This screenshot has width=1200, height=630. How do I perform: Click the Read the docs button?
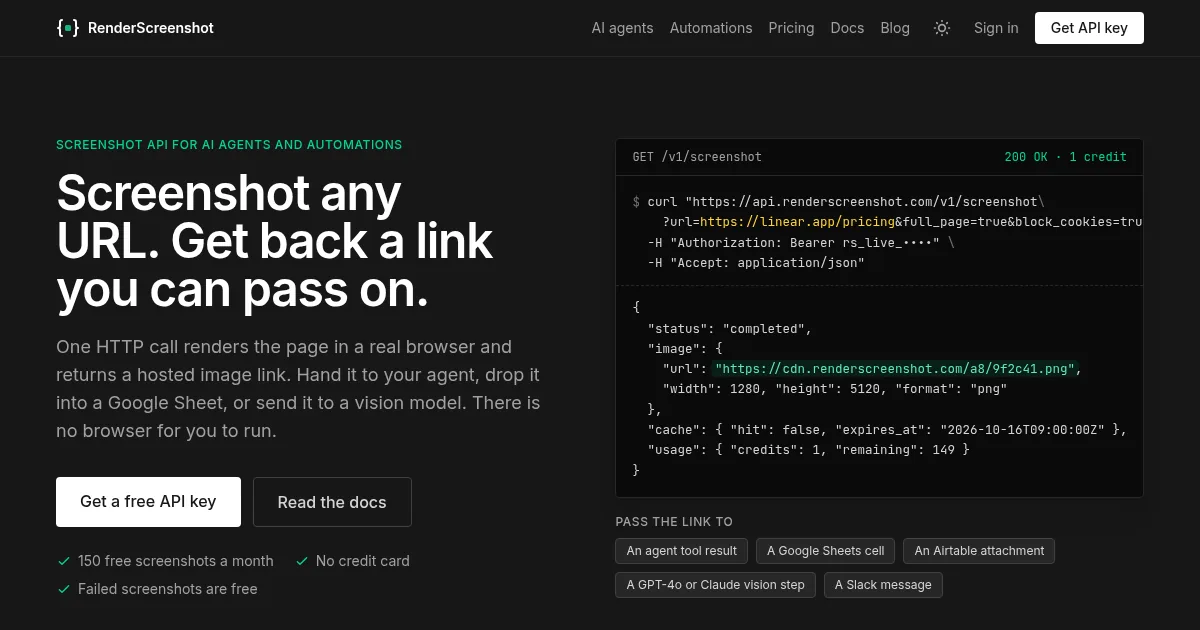point(332,502)
